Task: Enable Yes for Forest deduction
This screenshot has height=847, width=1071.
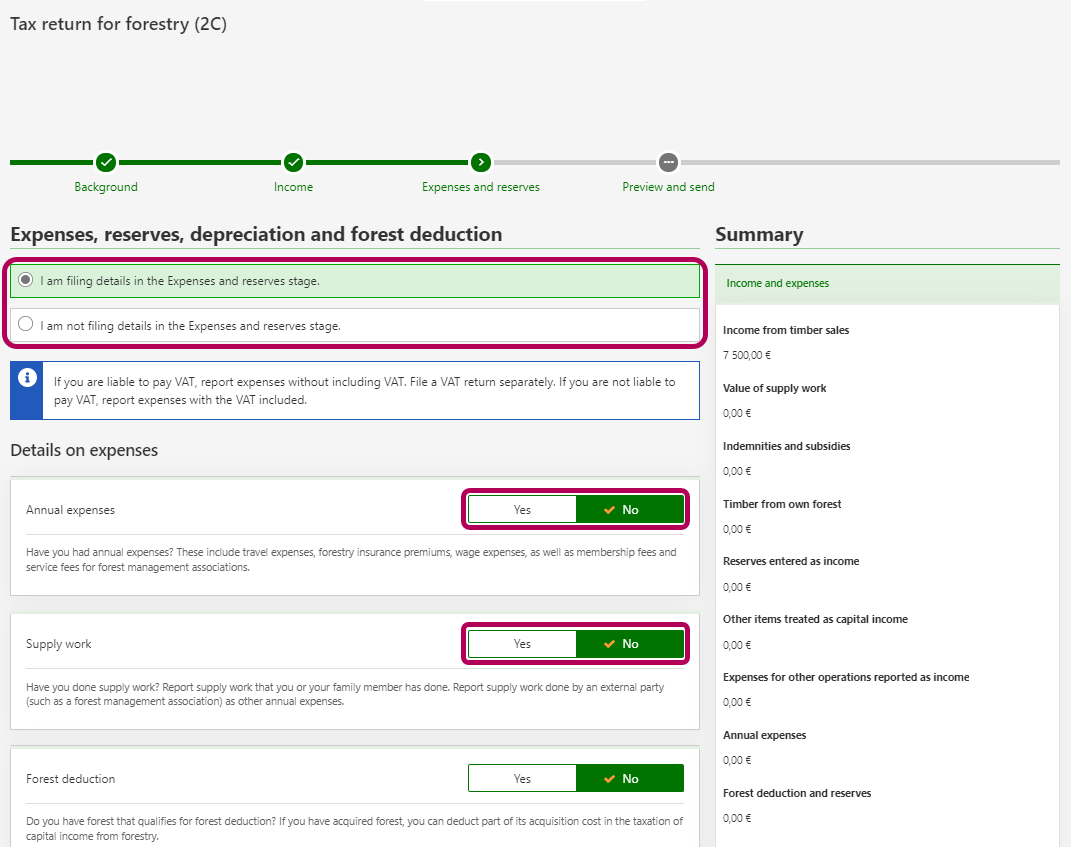Action: click(x=522, y=779)
